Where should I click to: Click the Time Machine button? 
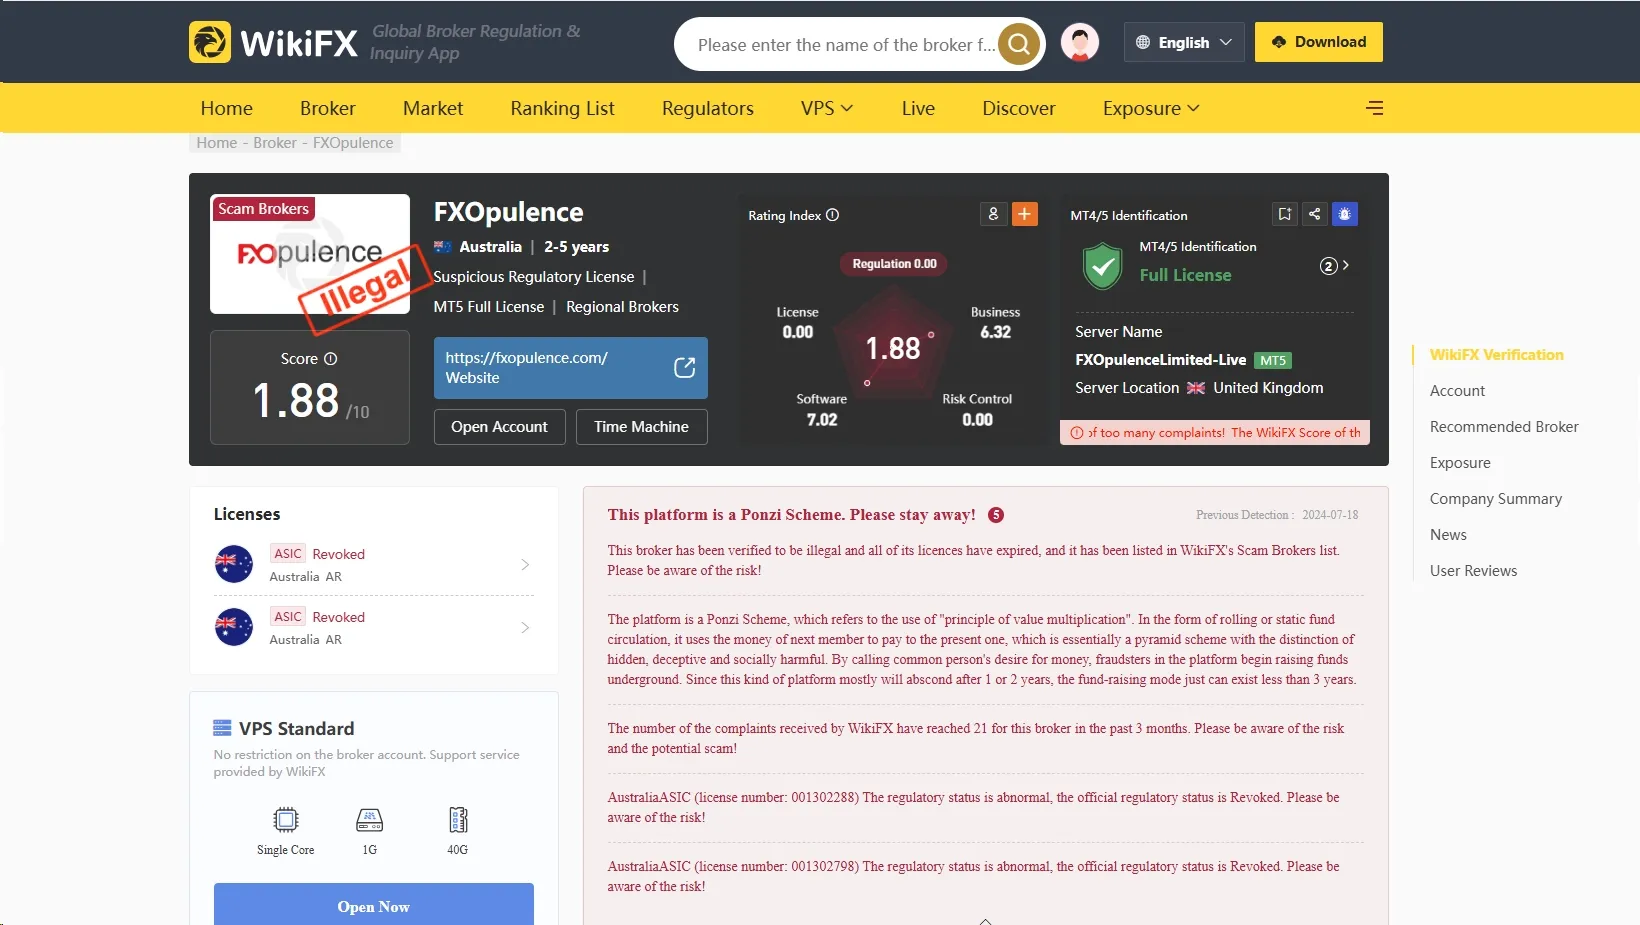[641, 427]
